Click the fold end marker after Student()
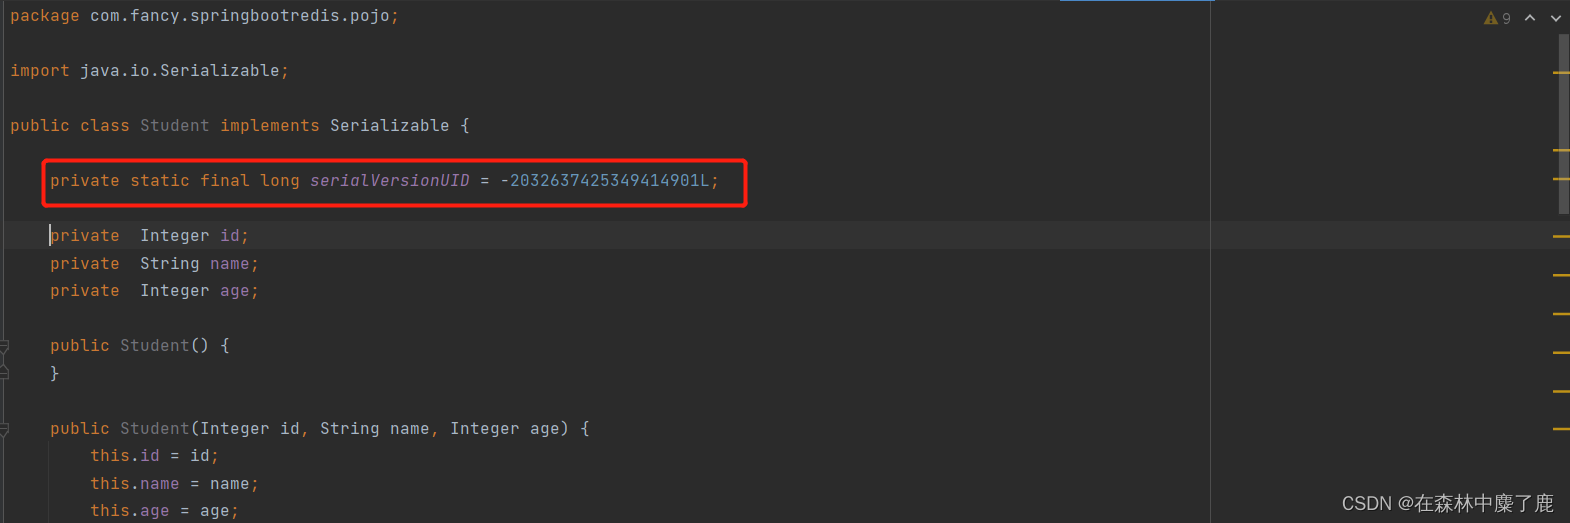This screenshot has width=1570, height=523. pyautogui.click(x=4, y=373)
